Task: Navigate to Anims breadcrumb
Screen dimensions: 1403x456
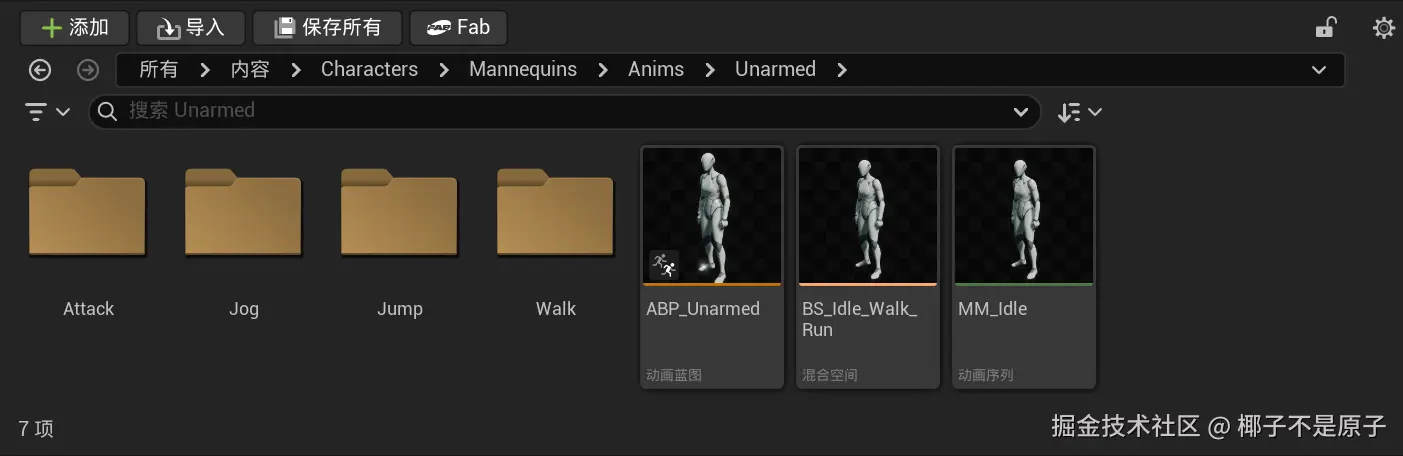Action: click(x=656, y=69)
